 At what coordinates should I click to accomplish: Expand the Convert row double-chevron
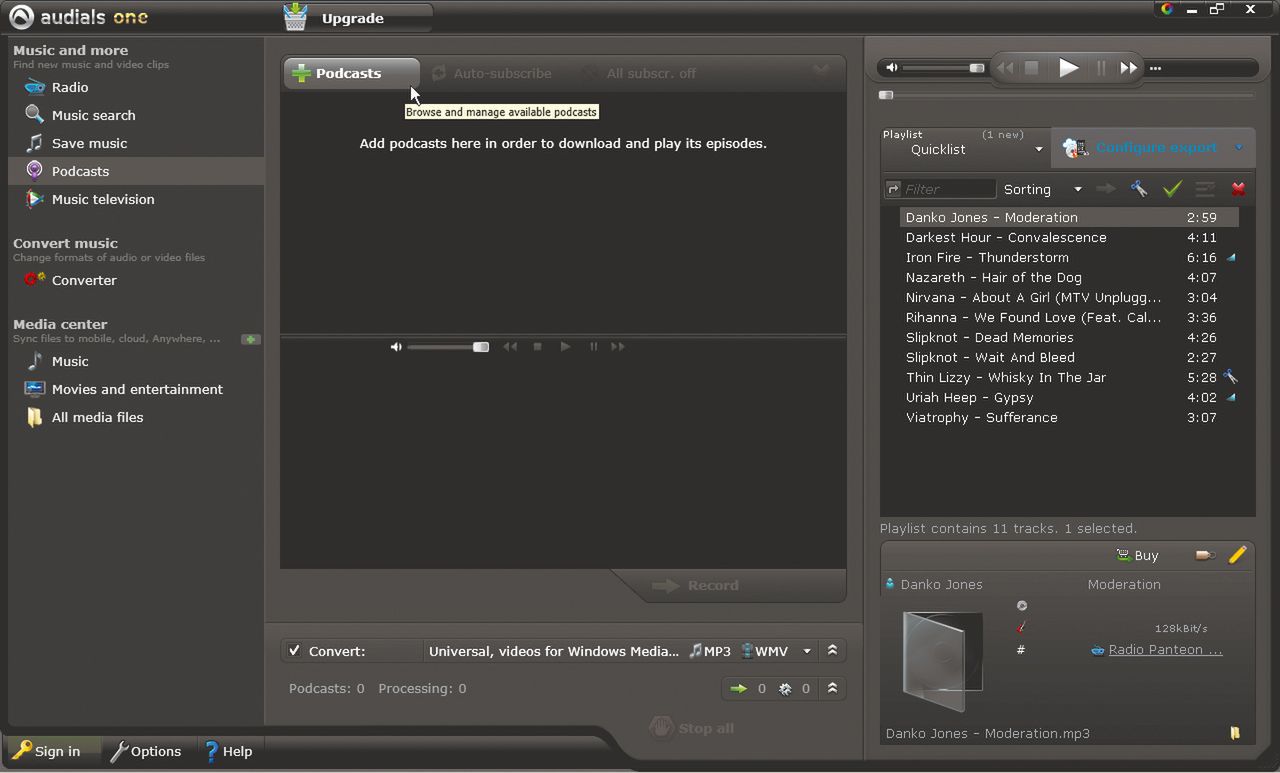(832, 651)
